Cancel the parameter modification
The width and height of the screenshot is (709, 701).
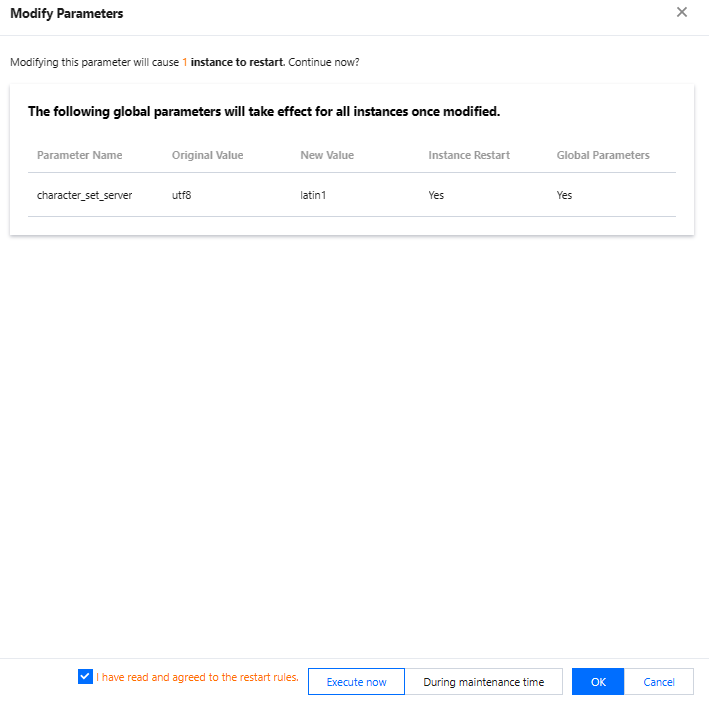pos(659,682)
